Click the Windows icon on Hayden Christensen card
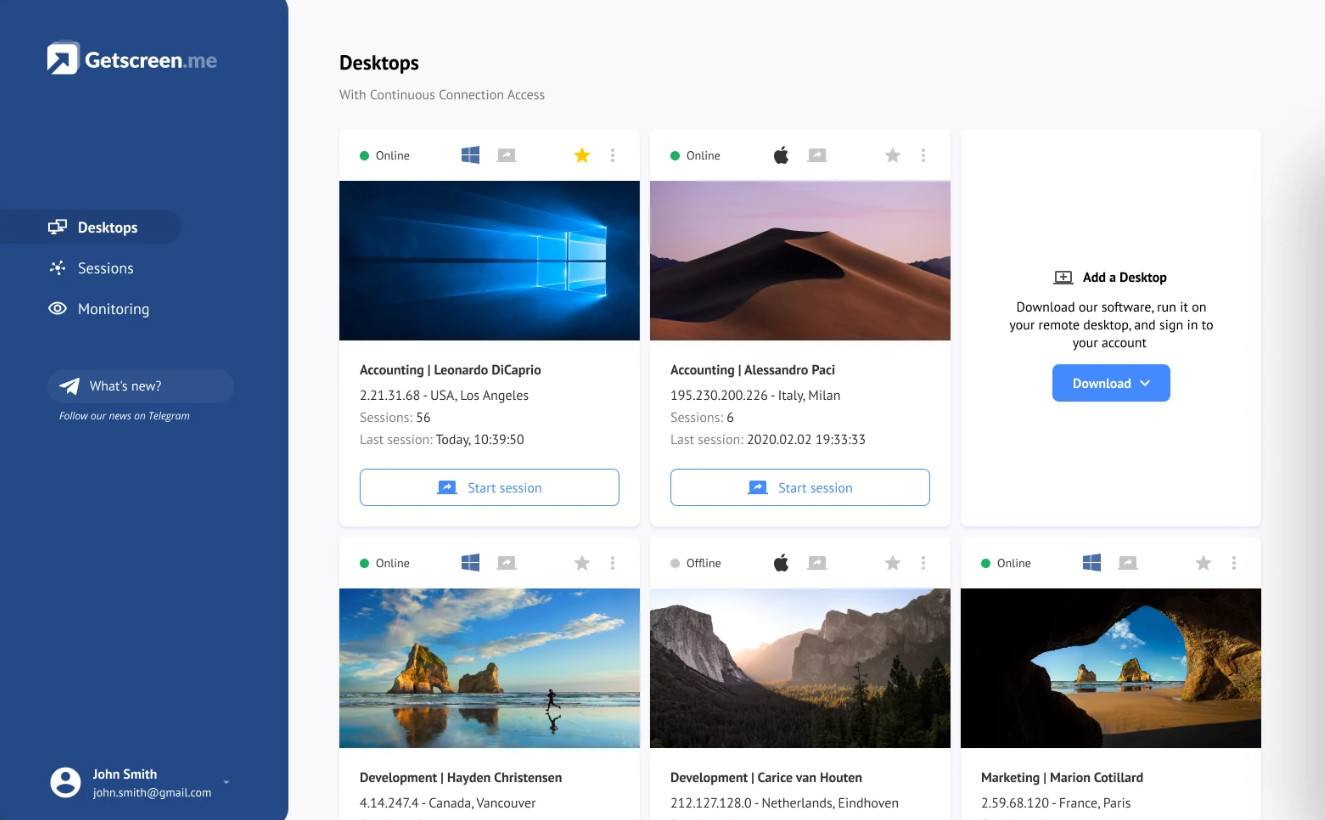The width and height of the screenshot is (1325, 820). coord(470,563)
